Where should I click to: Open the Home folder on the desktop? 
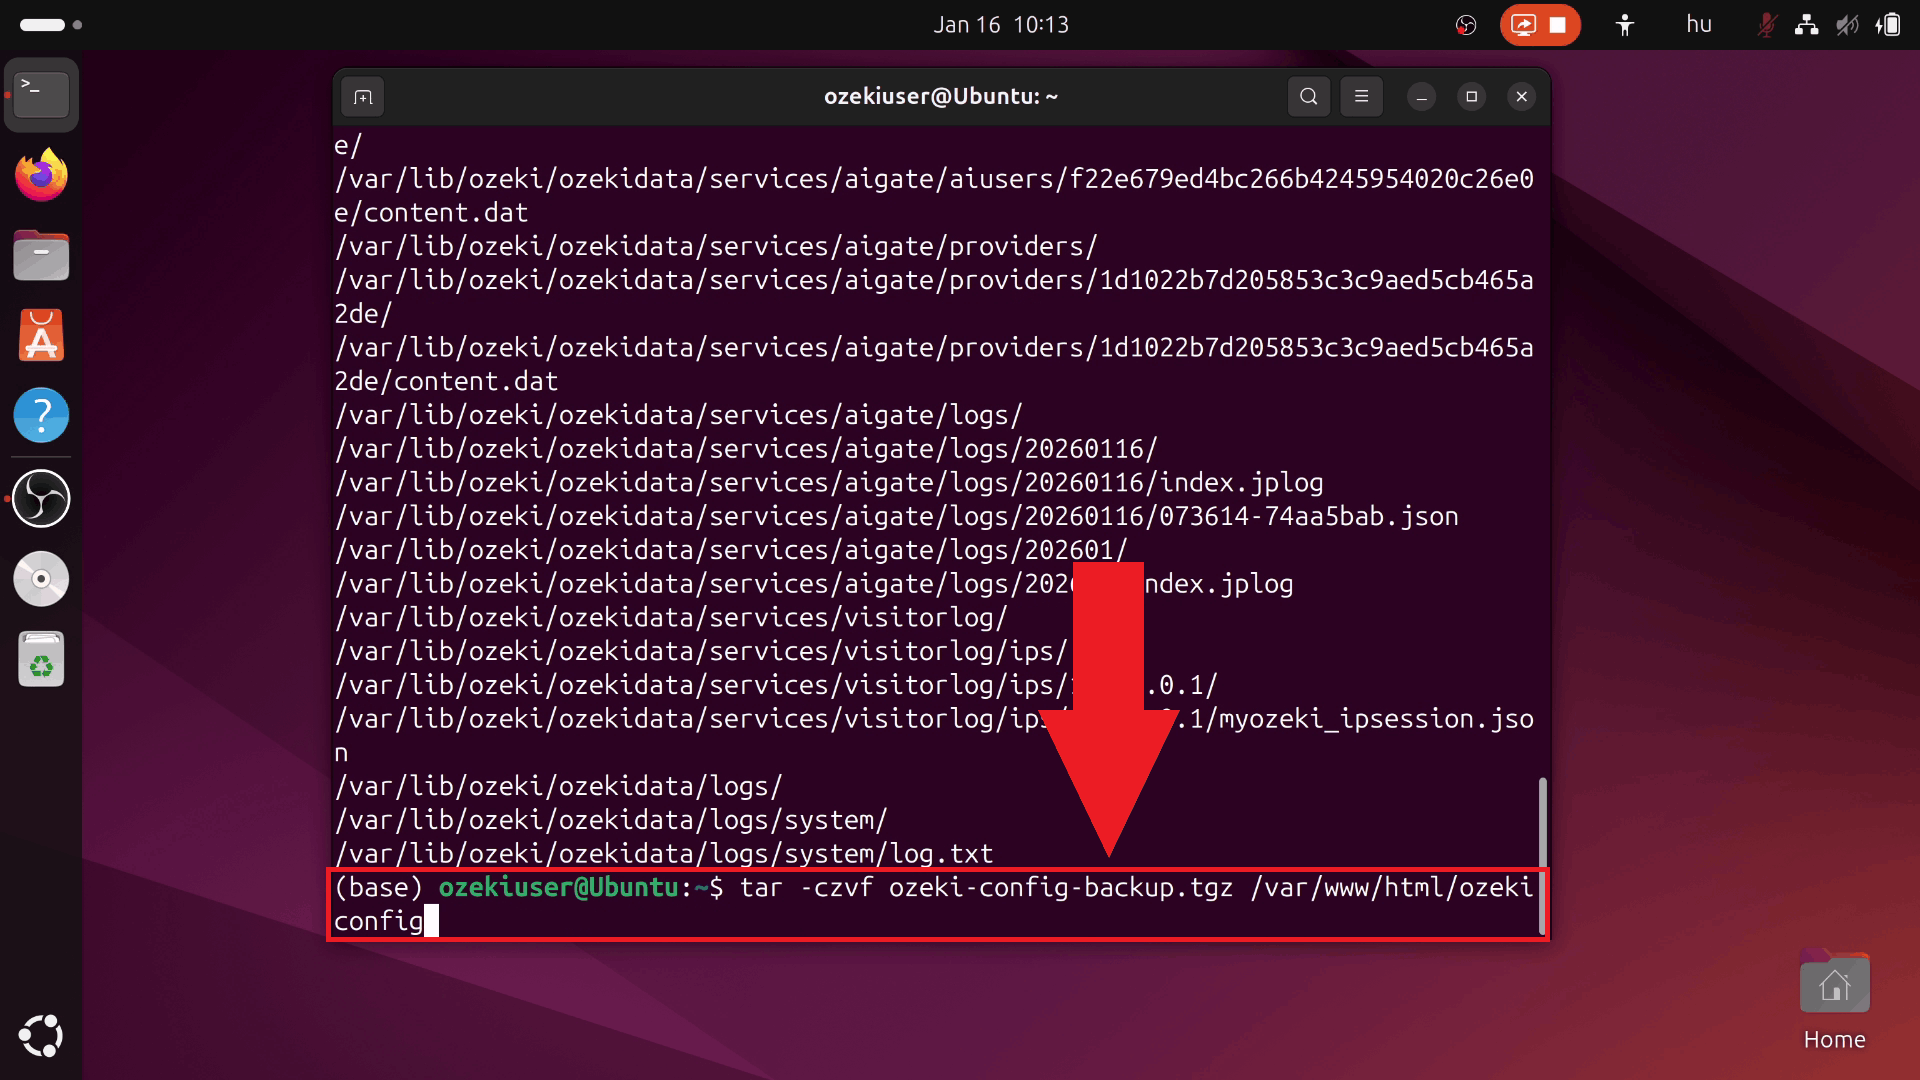[x=1835, y=985]
